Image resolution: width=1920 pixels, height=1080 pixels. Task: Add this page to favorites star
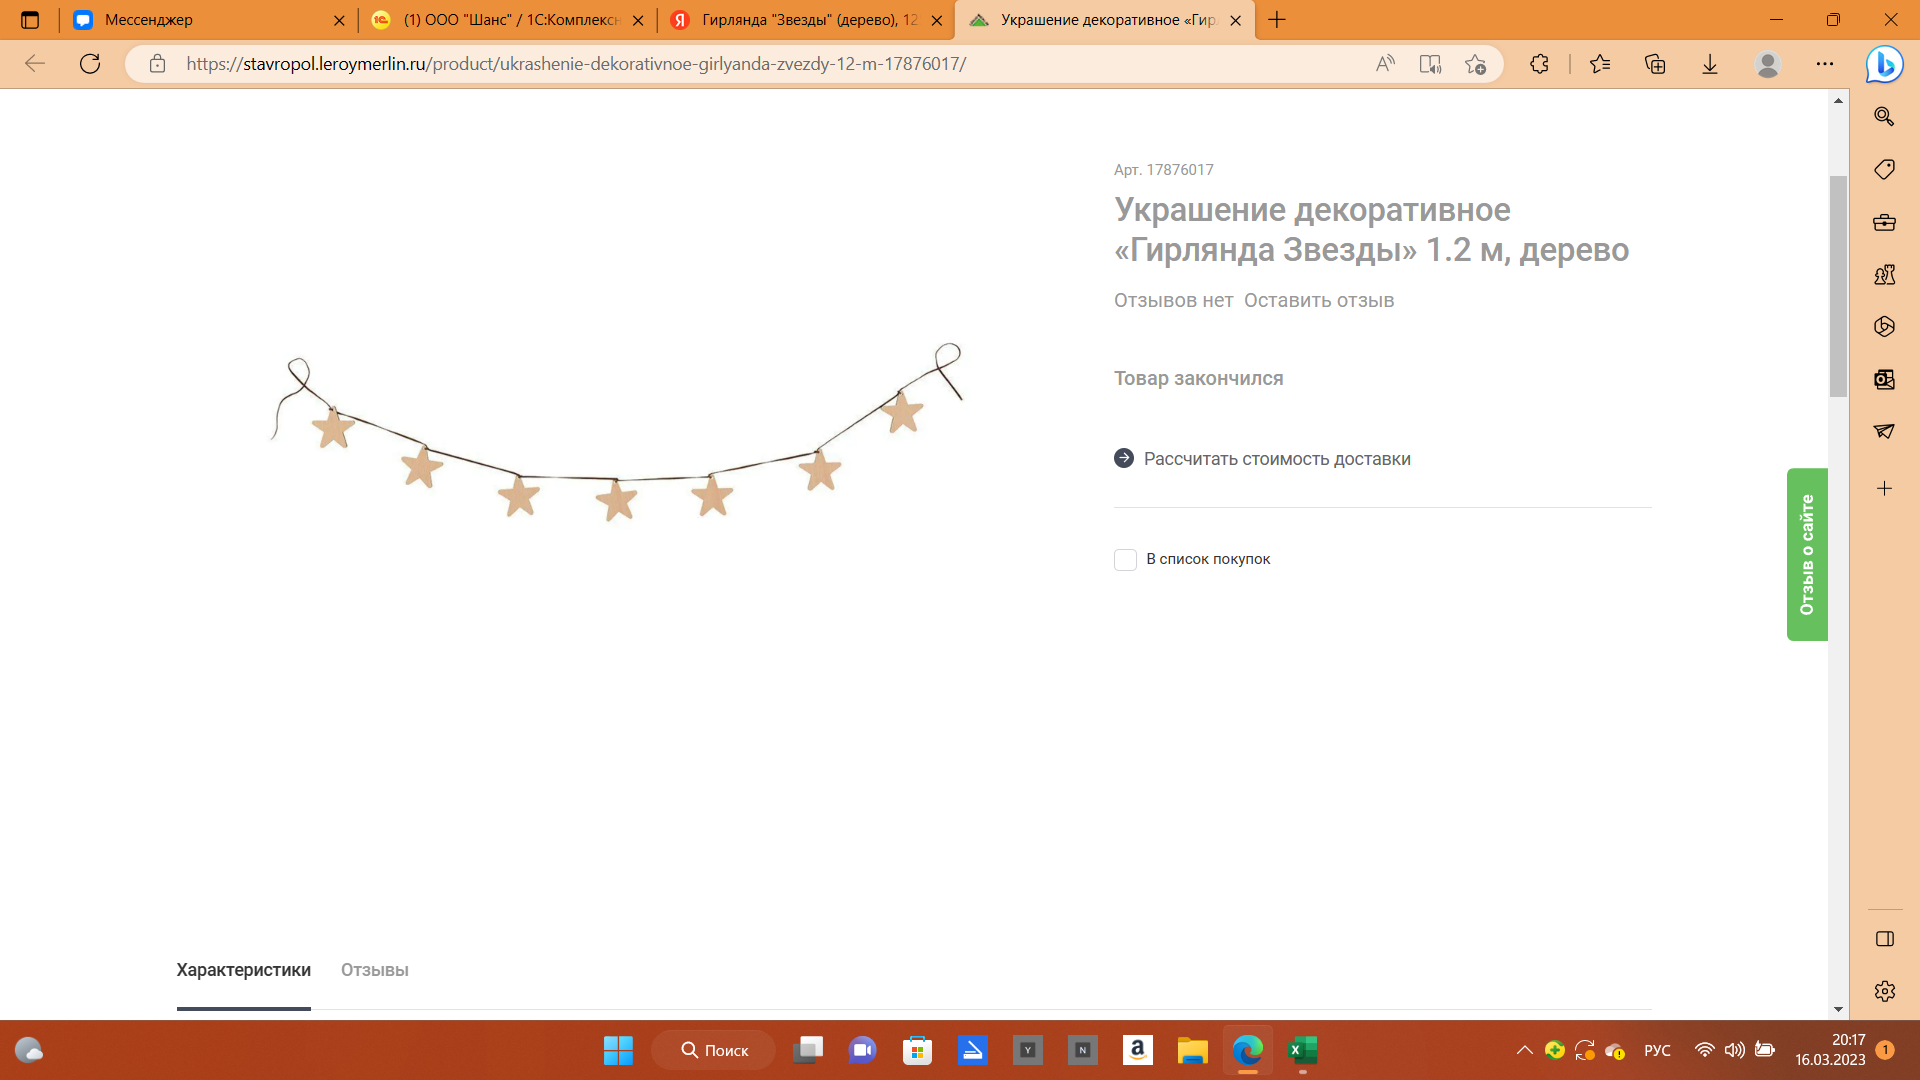click(1475, 64)
